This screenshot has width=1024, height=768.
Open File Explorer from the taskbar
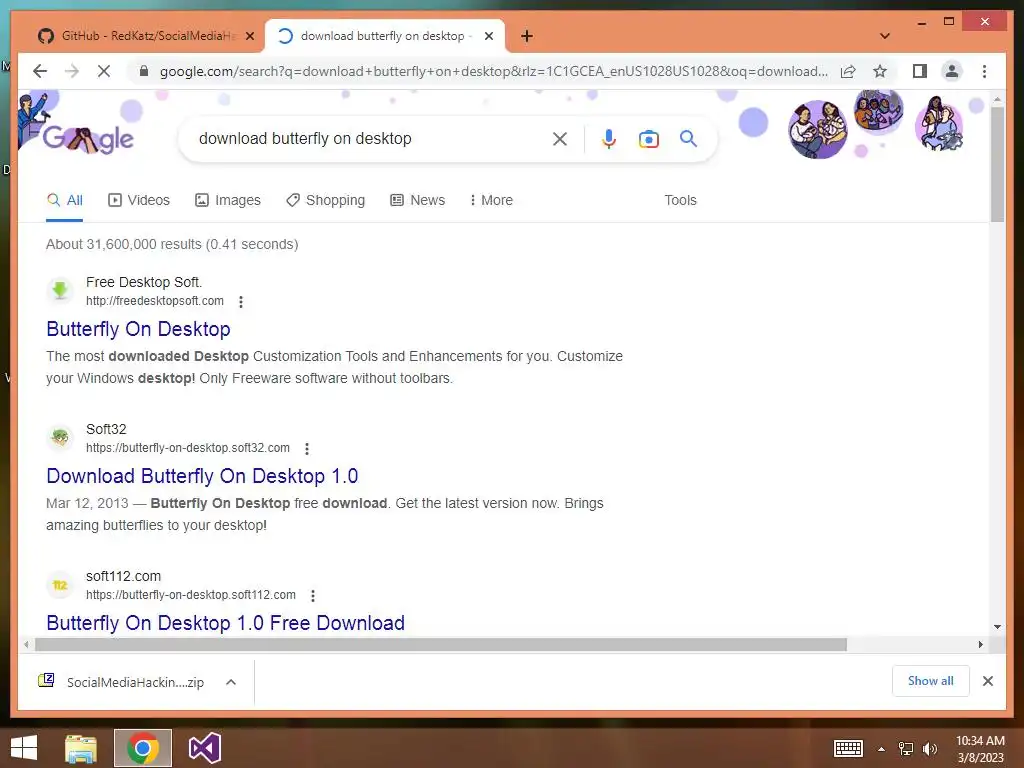click(x=81, y=748)
